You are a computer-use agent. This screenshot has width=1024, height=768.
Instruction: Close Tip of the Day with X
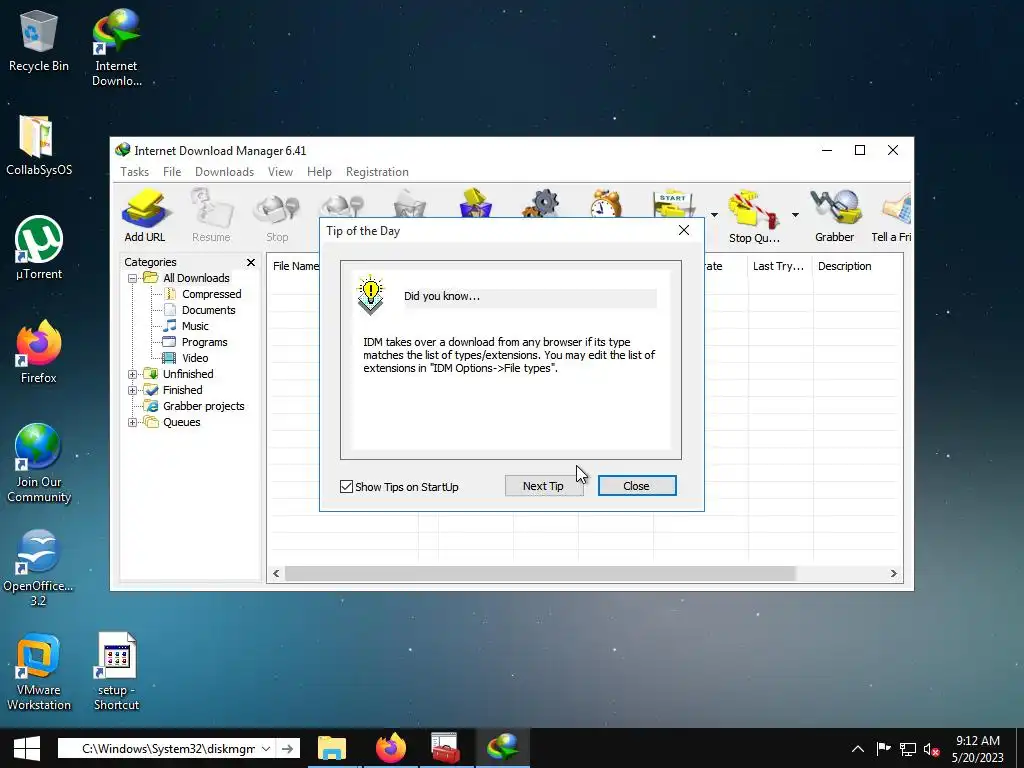(684, 231)
